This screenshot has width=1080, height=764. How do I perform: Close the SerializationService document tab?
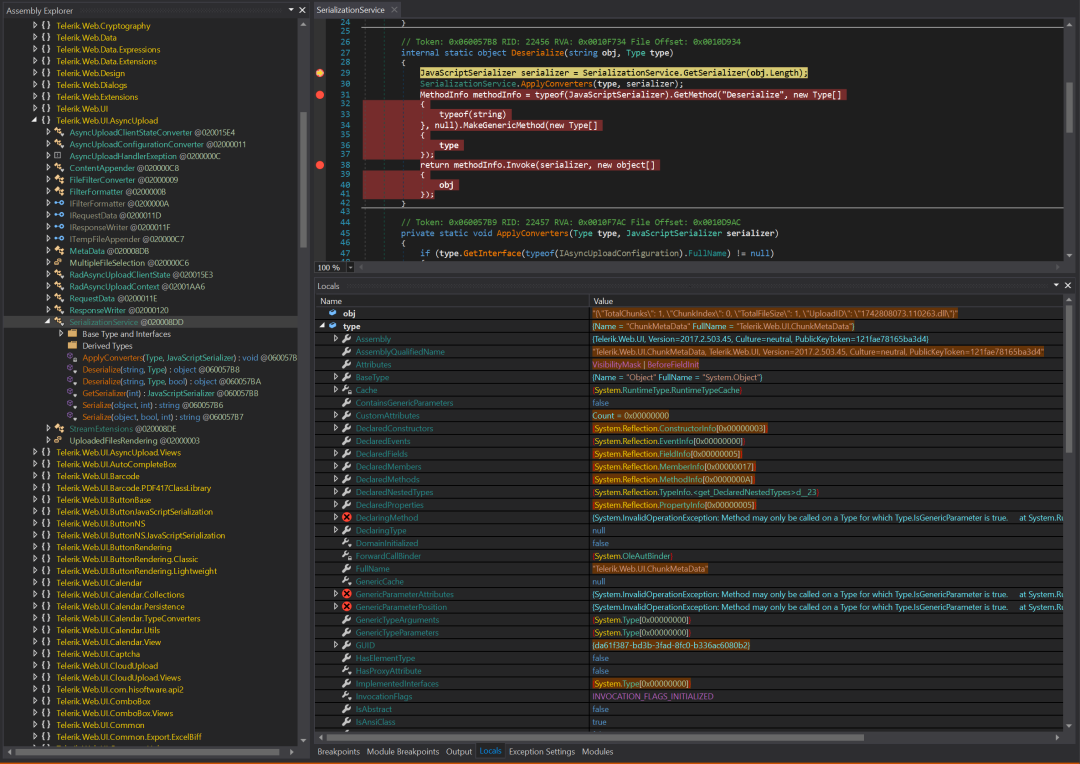(394, 10)
